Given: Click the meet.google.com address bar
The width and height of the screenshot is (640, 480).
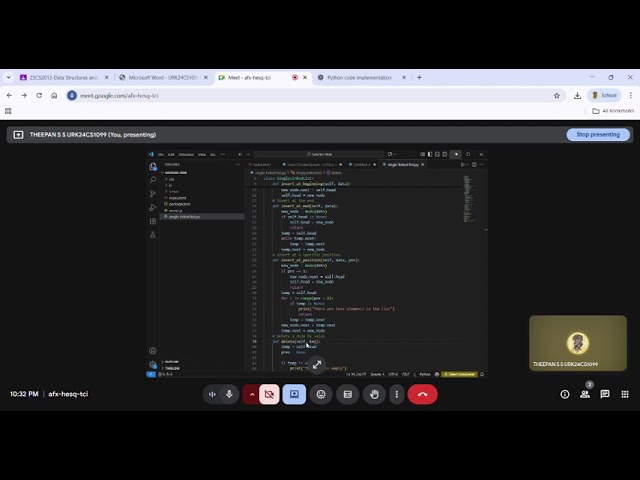Looking at the screenshot, I should tap(314, 96).
